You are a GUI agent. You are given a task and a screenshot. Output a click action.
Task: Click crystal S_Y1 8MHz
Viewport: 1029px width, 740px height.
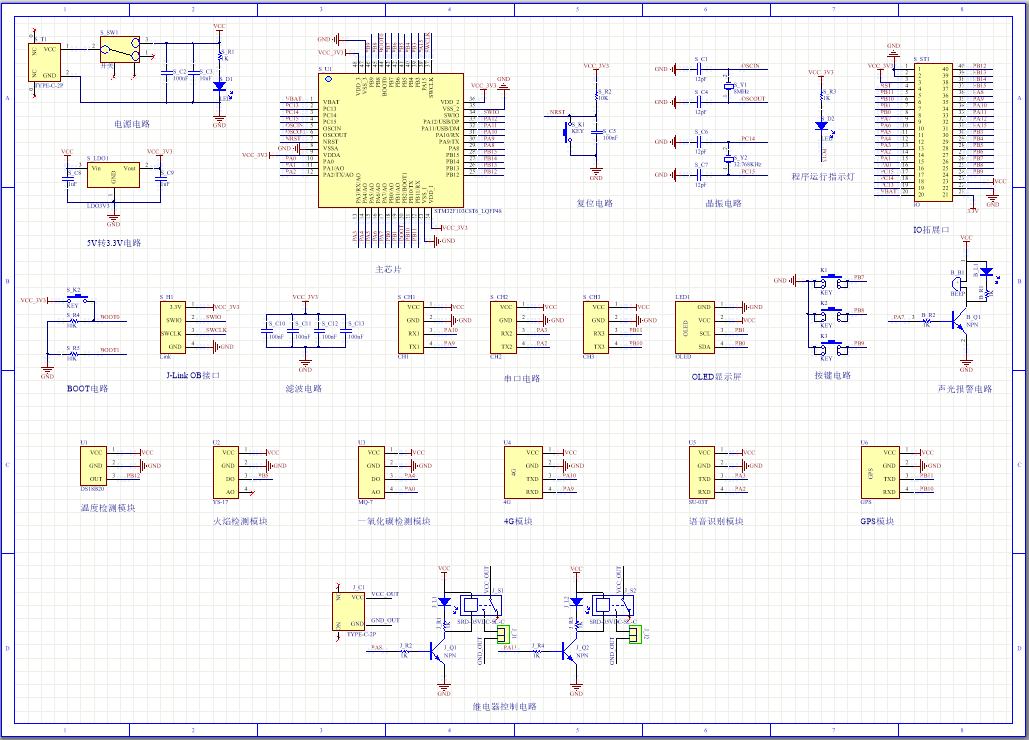[728, 86]
